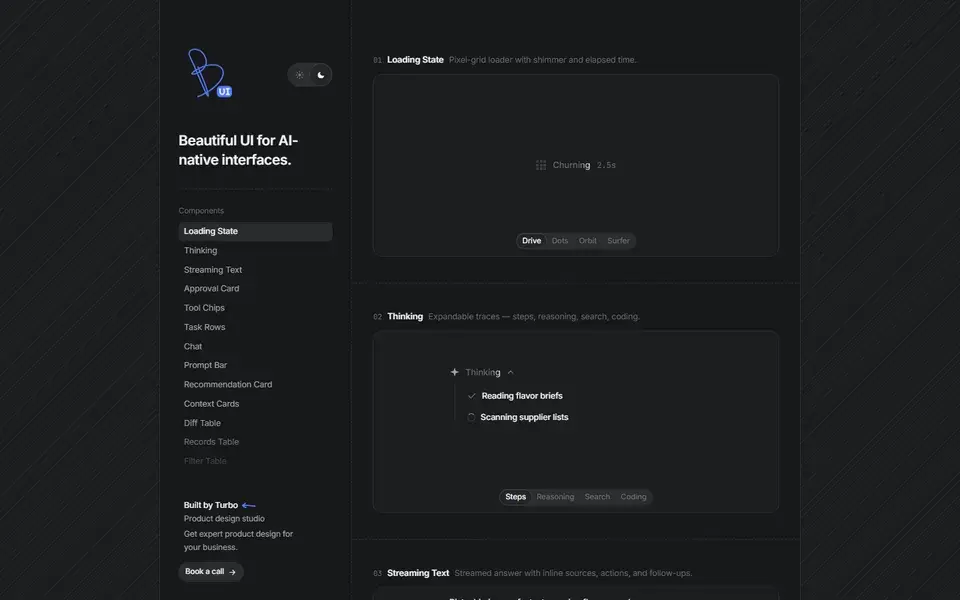Select the Reasoning thinking variant
Image resolution: width=960 pixels, height=600 pixels.
tap(555, 497)
